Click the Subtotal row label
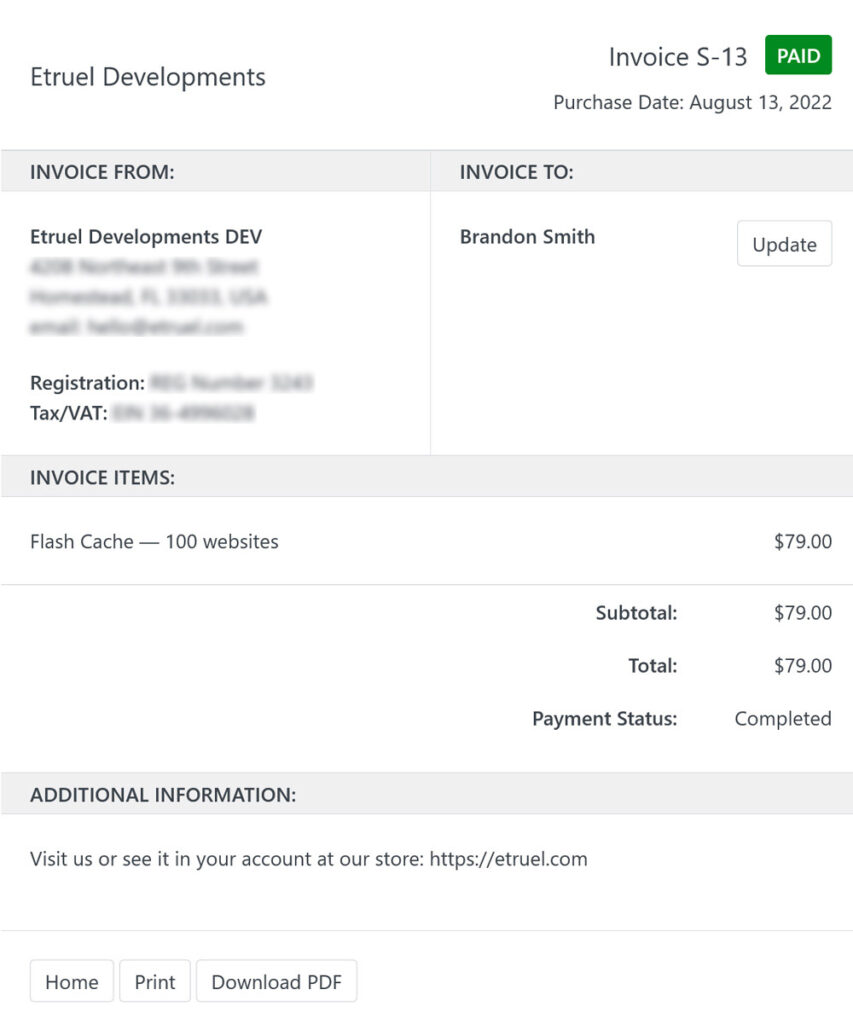The image size is (853, 1024). (636, 612)
